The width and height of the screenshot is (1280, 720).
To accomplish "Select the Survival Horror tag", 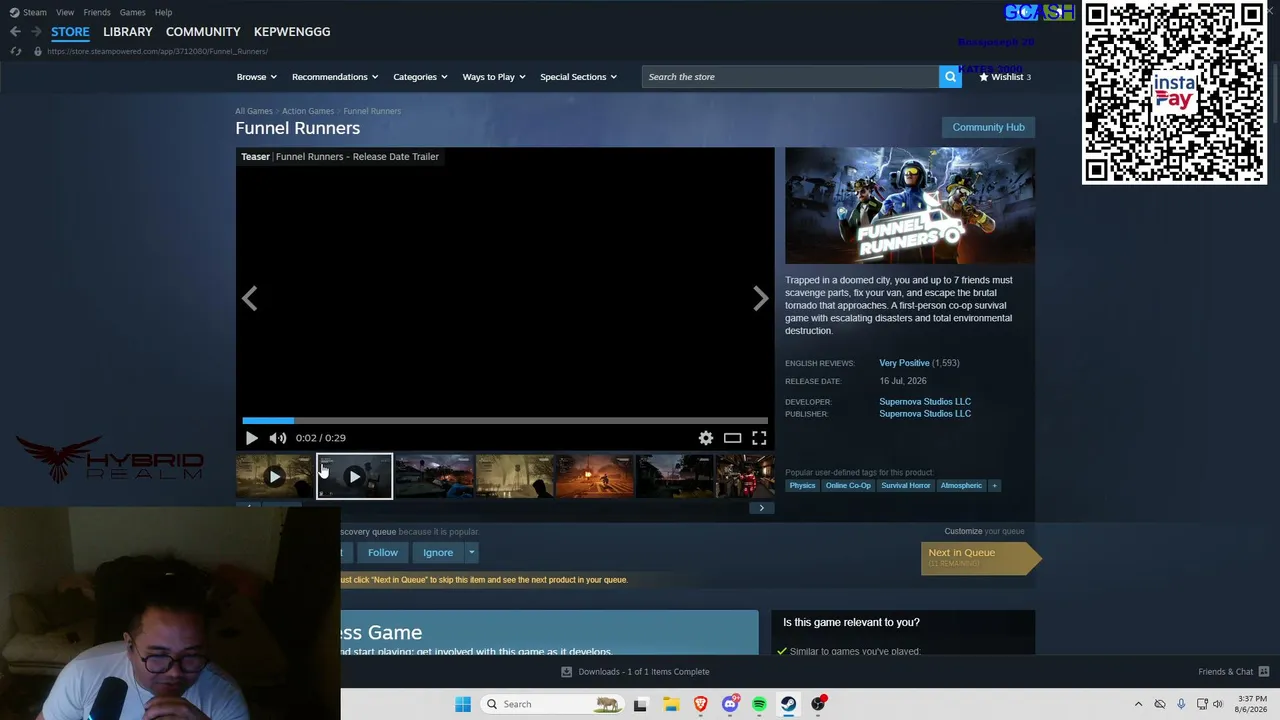I will tap(906, 486).
